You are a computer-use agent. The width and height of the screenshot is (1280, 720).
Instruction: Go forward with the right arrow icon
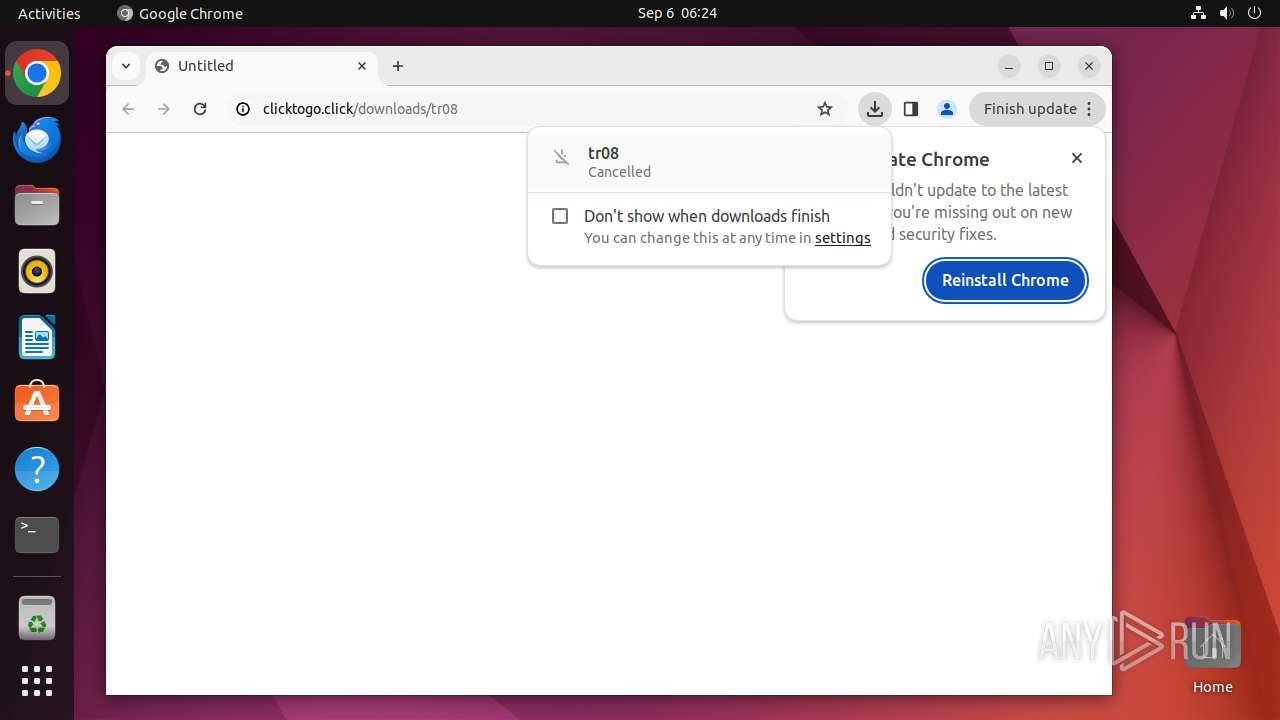[x=164, y=109]
